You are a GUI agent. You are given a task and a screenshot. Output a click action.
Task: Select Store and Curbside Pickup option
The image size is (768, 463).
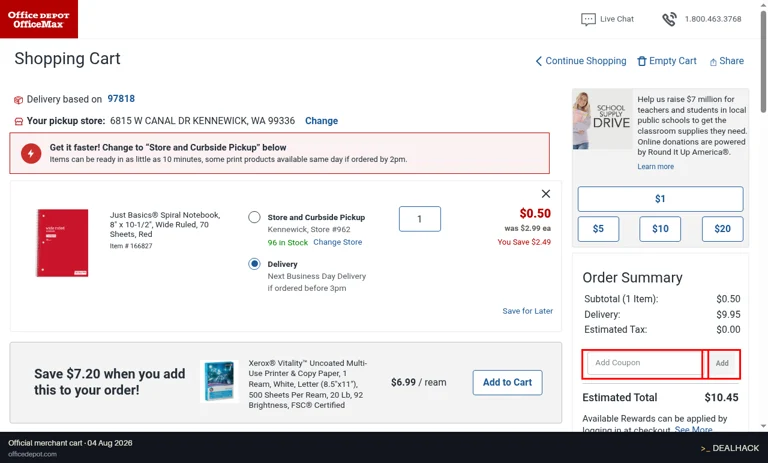pyautogui.click(x=254, y=217)
